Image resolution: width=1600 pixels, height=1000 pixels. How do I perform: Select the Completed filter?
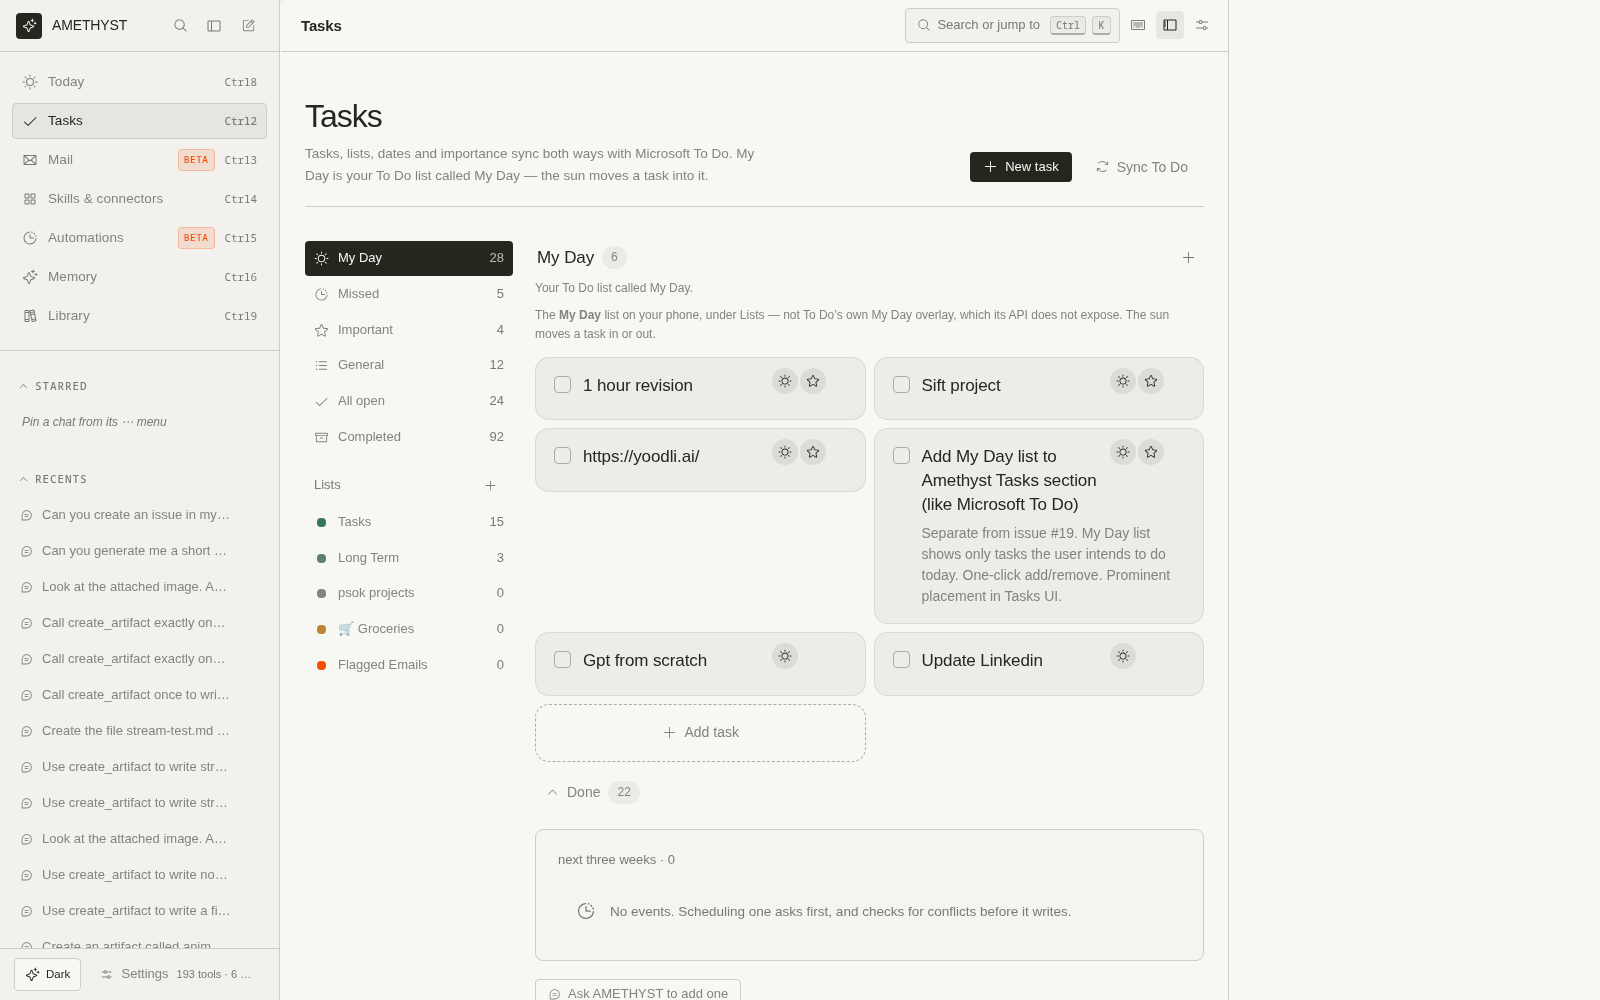(x=409, y=437)
